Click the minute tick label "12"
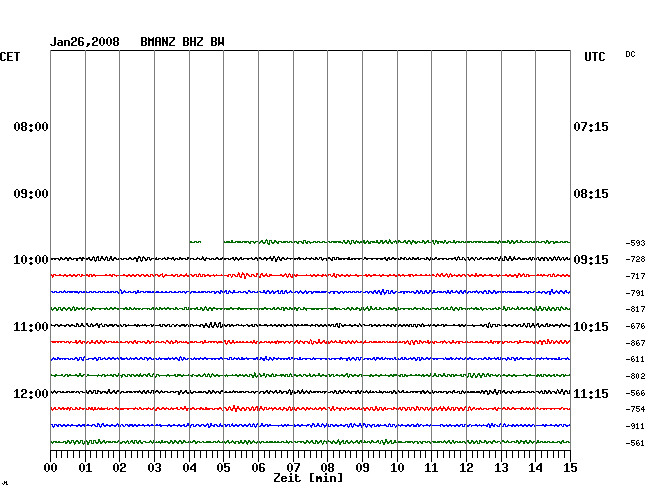 (466, 468)
